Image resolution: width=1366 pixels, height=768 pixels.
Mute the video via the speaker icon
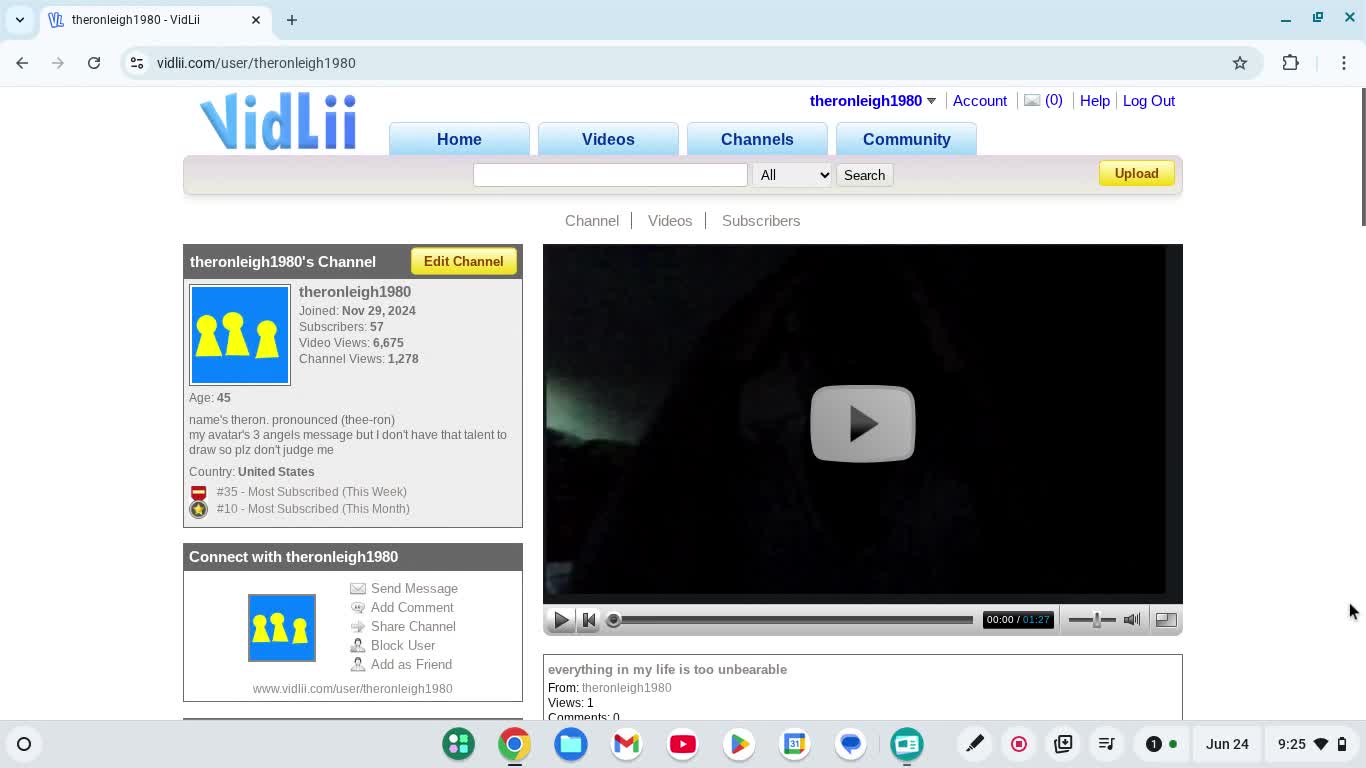click(x=1132, y=620)
